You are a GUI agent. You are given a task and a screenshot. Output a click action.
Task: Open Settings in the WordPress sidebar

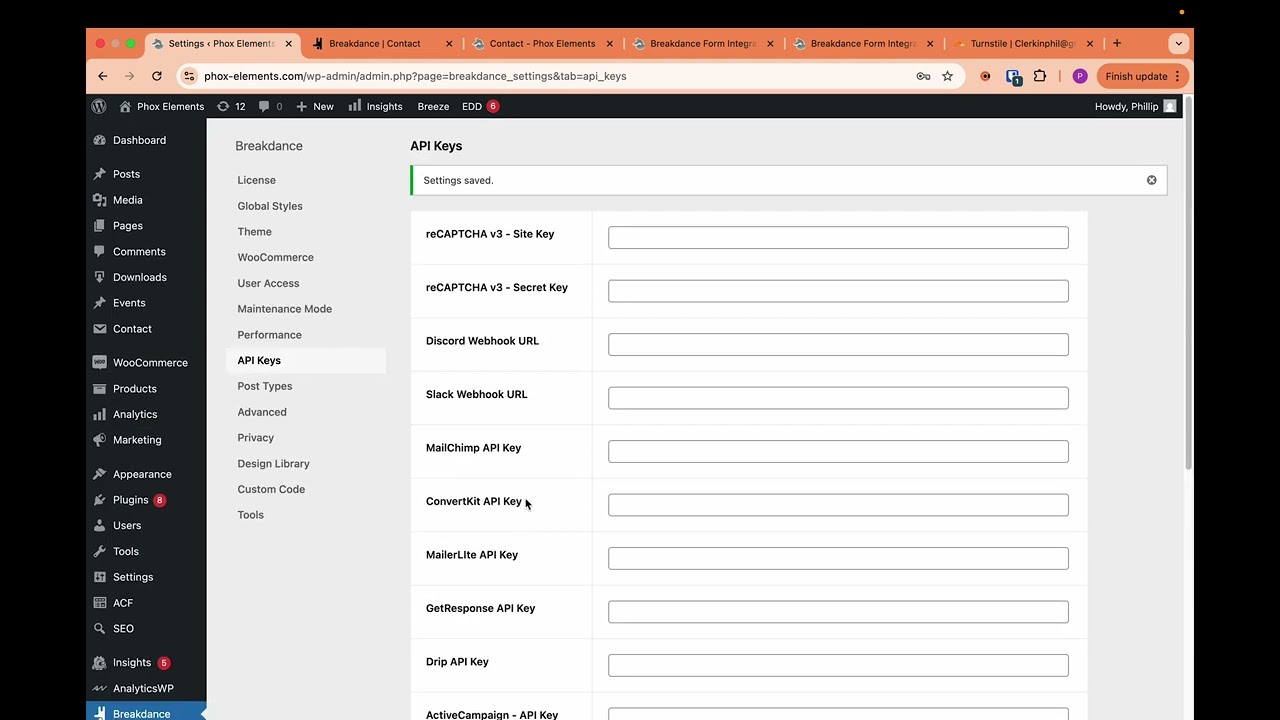[x=133, y=577]
